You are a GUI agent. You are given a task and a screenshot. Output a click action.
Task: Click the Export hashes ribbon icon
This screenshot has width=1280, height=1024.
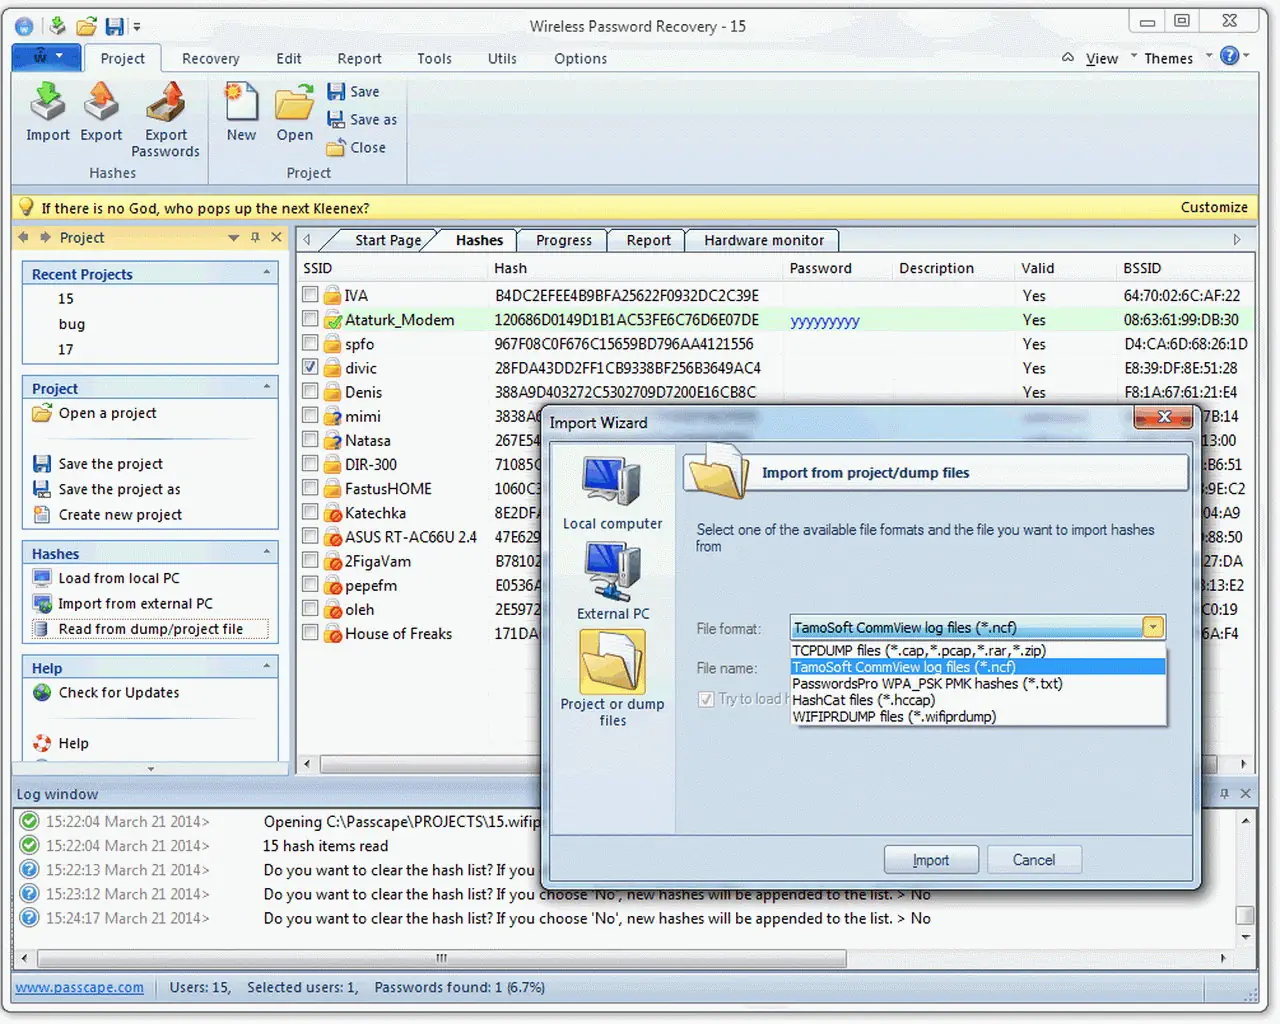click(101, 112)
